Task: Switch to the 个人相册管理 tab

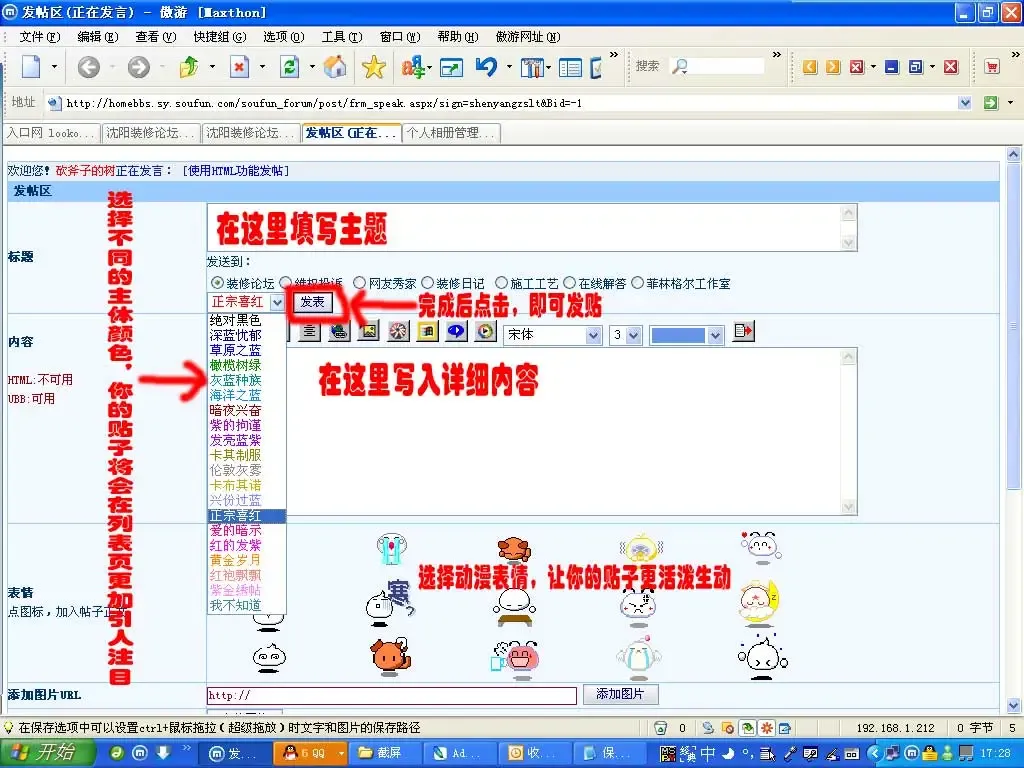Action: point(451,133)
